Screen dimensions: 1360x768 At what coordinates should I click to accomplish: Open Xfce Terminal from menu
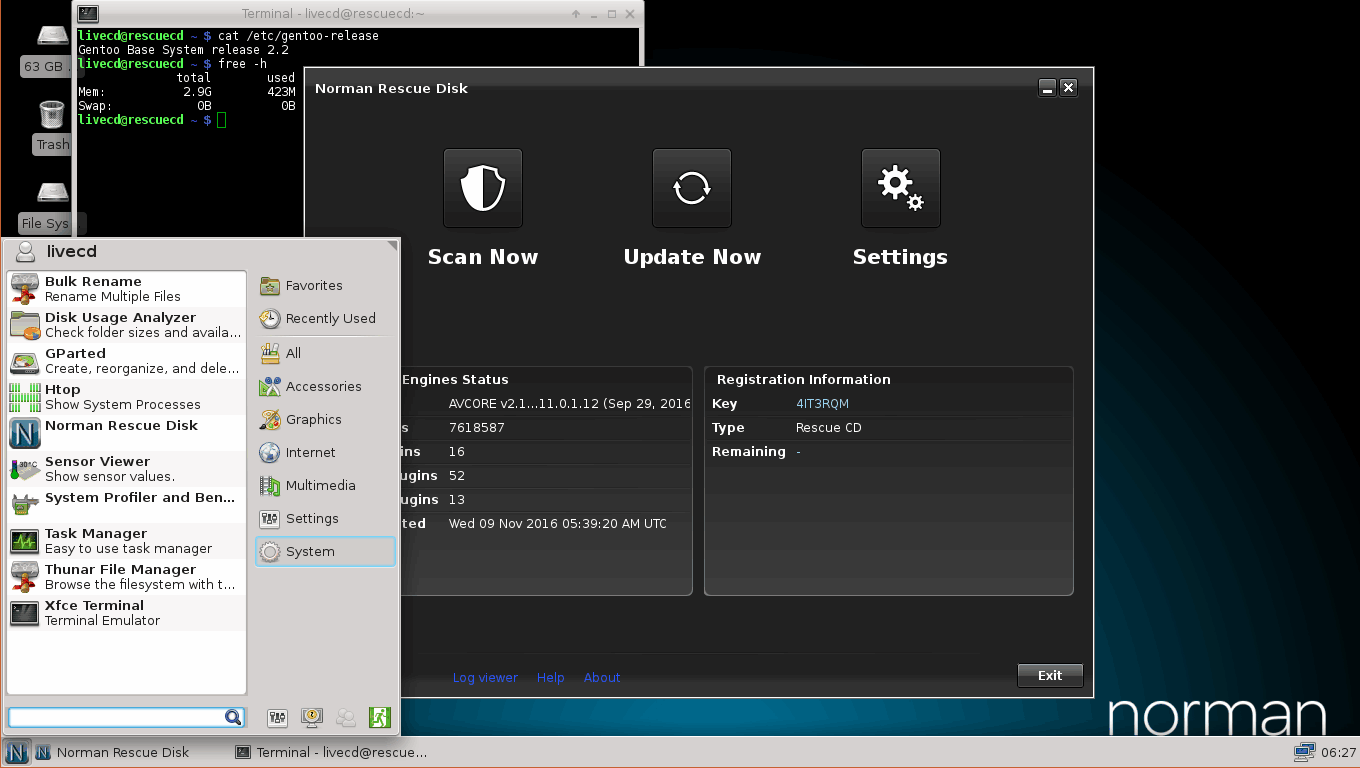pyautogui.click(x=126, y=613)
